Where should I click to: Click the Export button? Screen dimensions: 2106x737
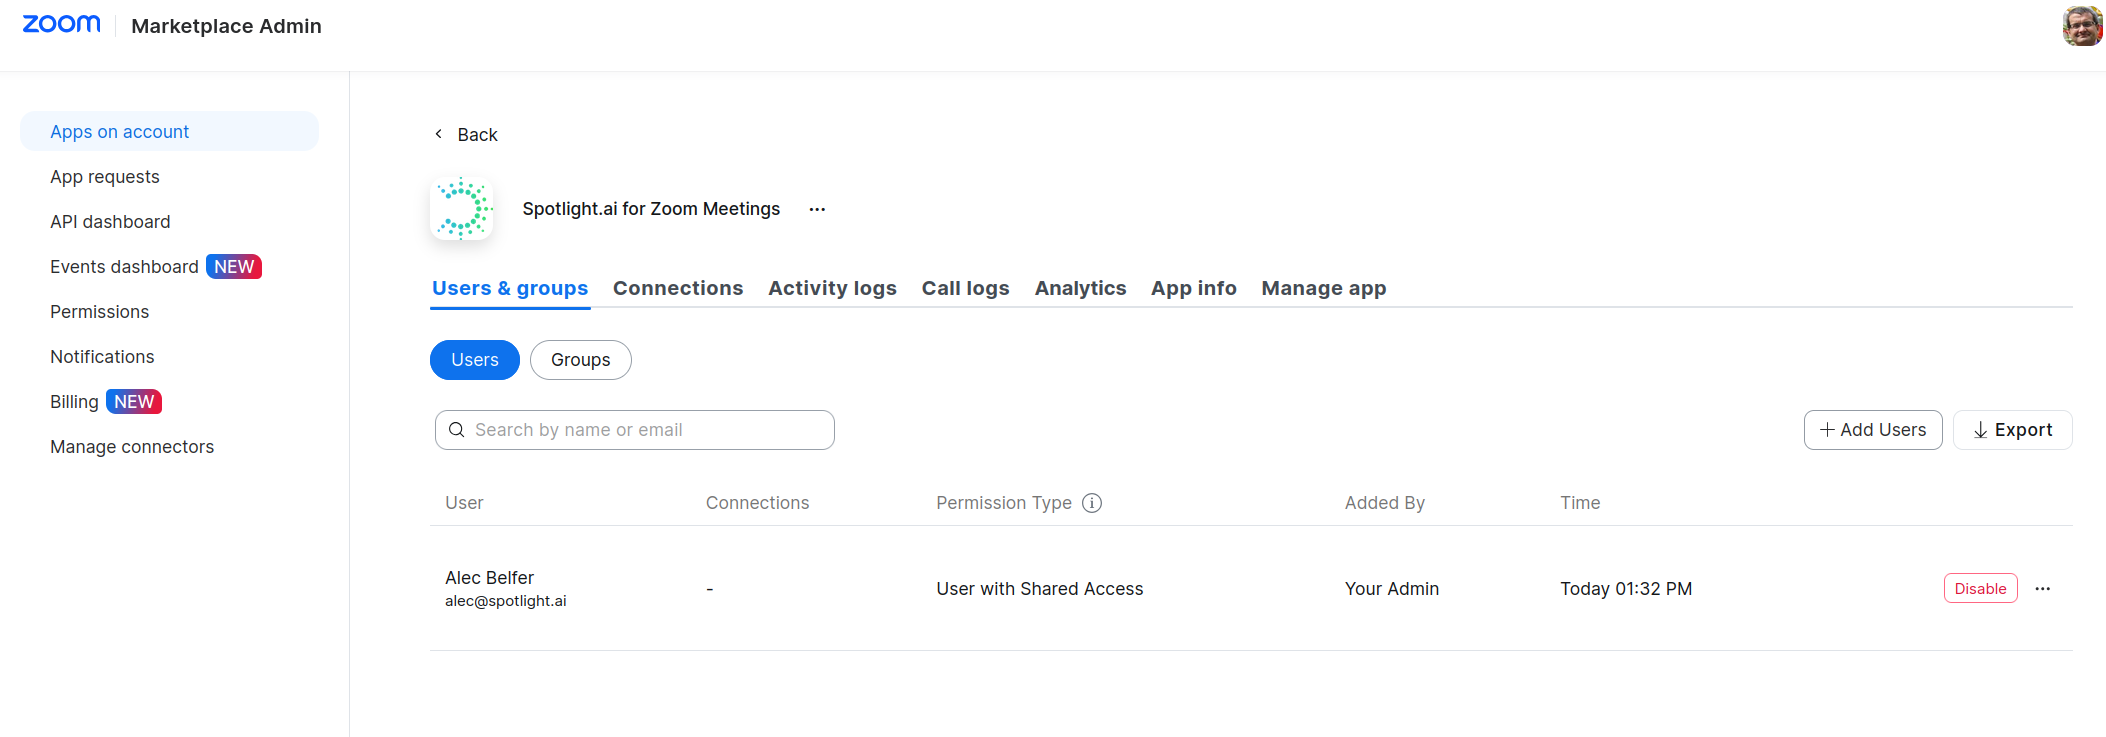point(2013,430)
